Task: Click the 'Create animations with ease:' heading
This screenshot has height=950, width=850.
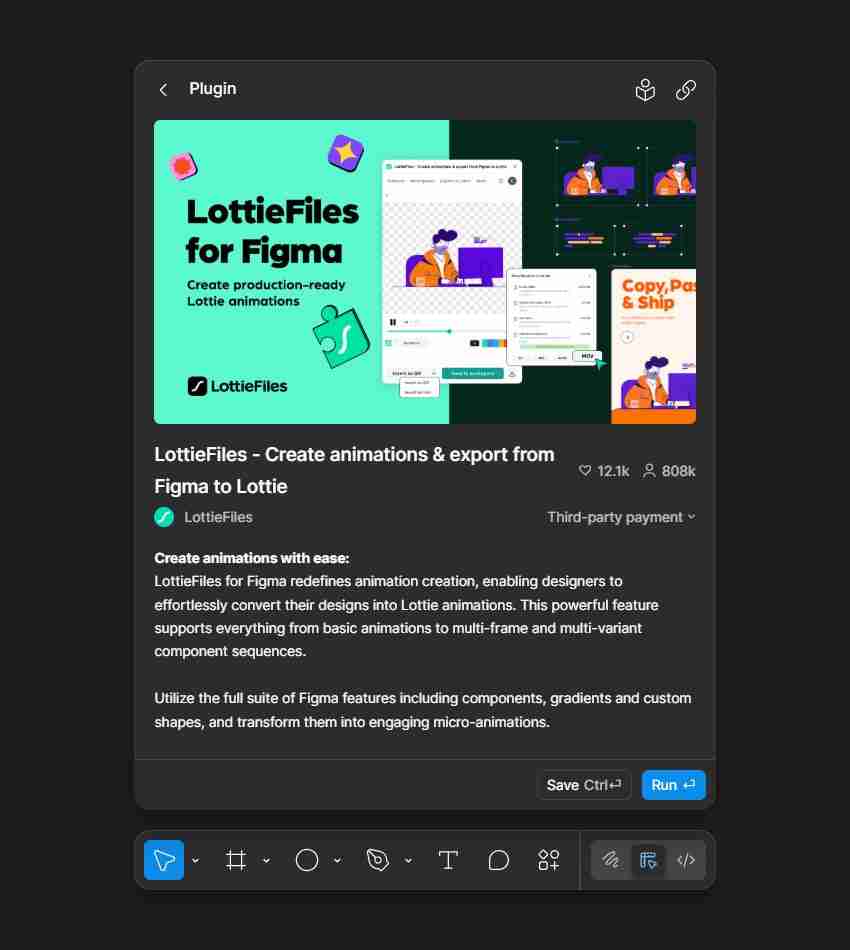Action: click(x=251, y=558)
